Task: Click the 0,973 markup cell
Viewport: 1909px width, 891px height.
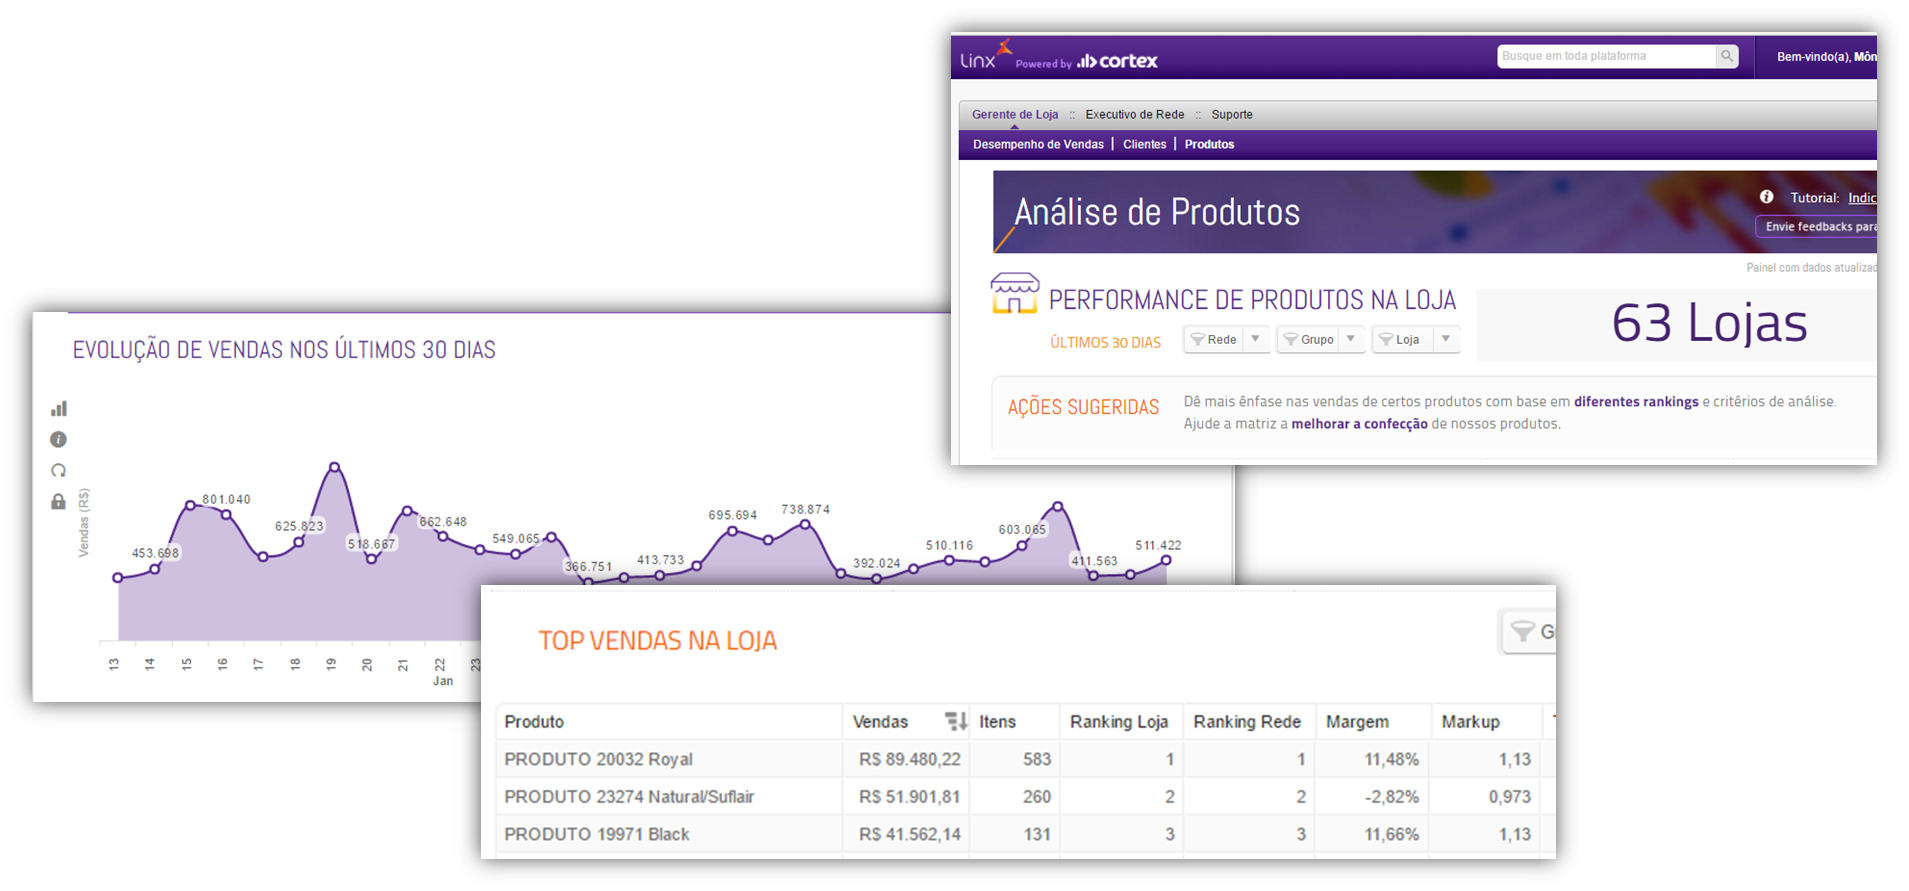Action: pyautogui.click(x=1509, y=797)
